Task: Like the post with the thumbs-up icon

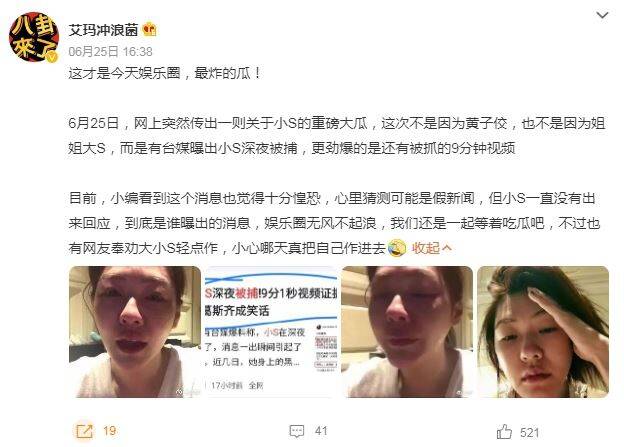Action: pos(504,432)
